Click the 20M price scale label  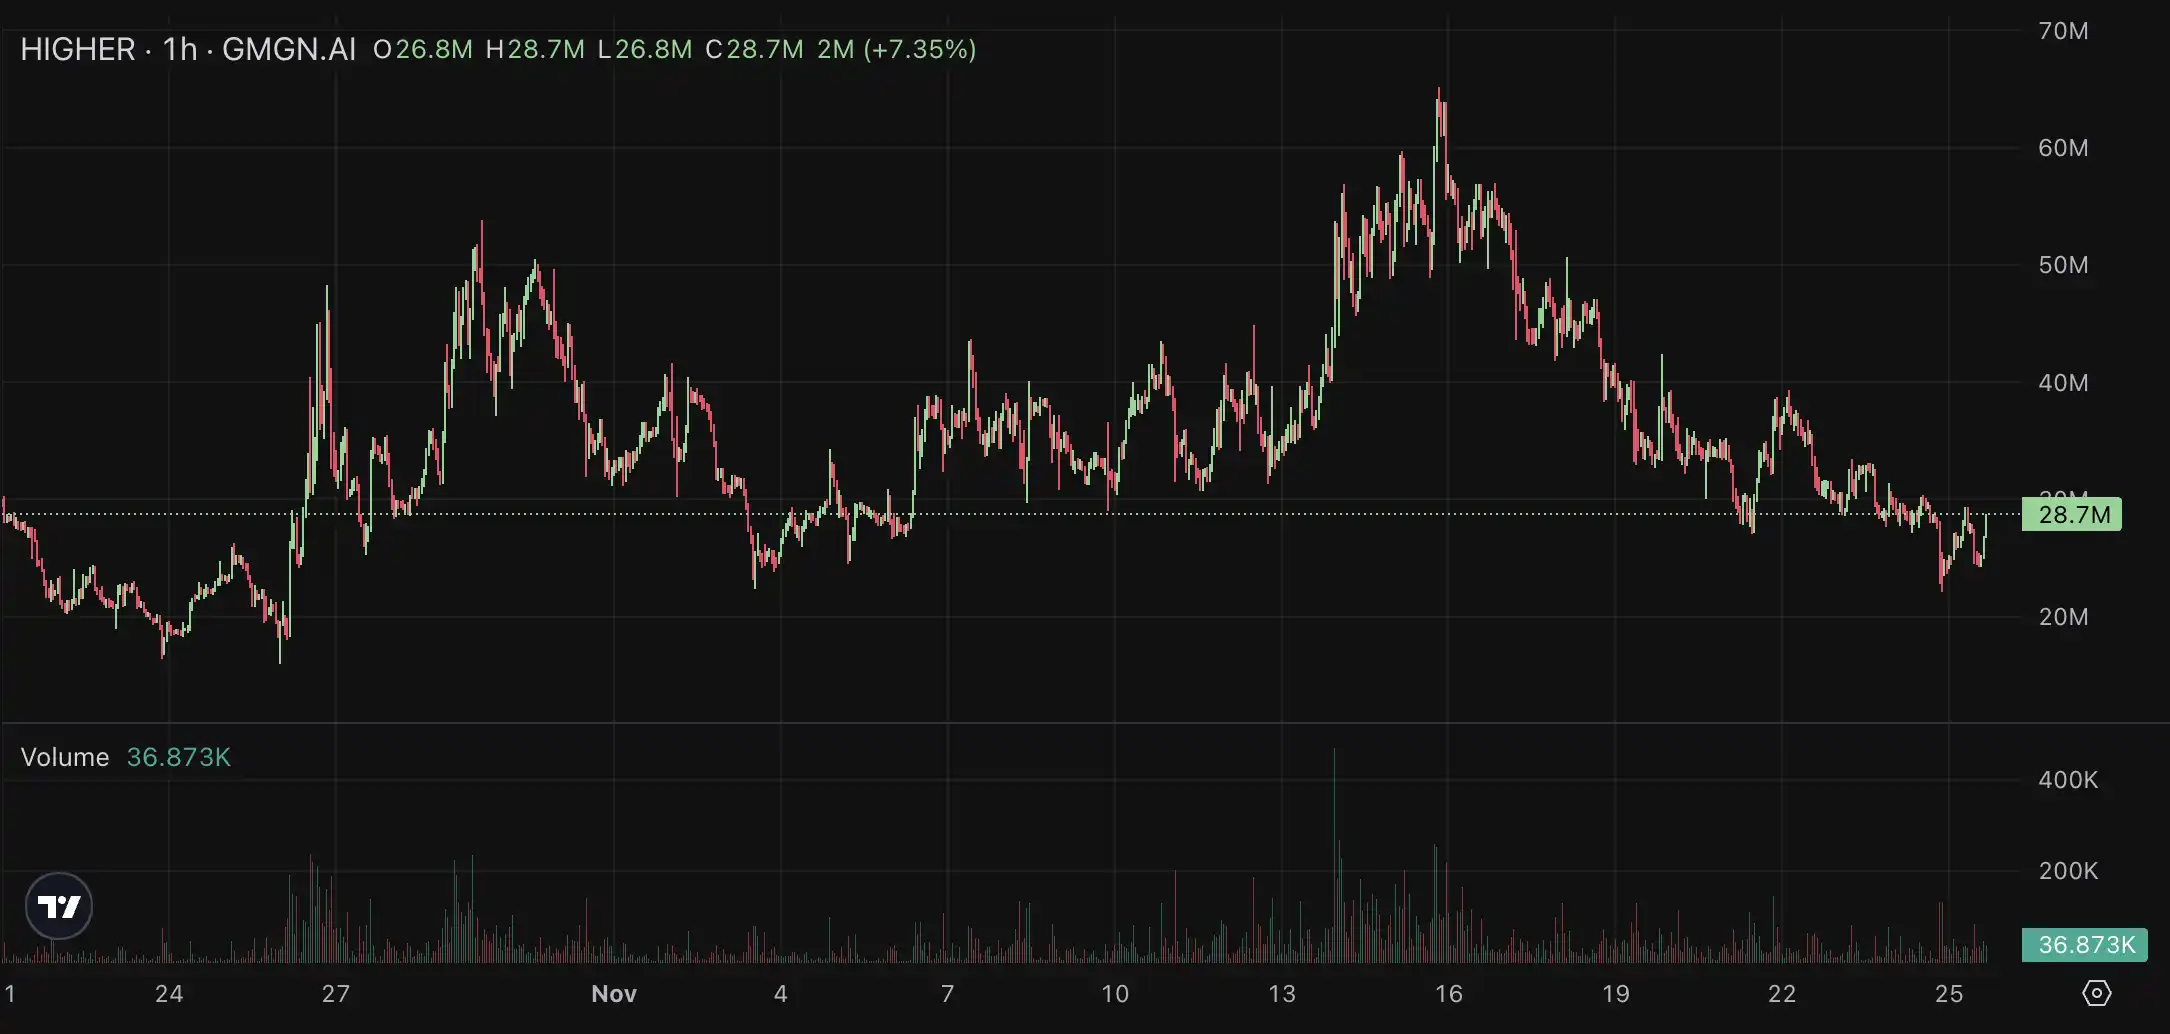[2063, 617]
